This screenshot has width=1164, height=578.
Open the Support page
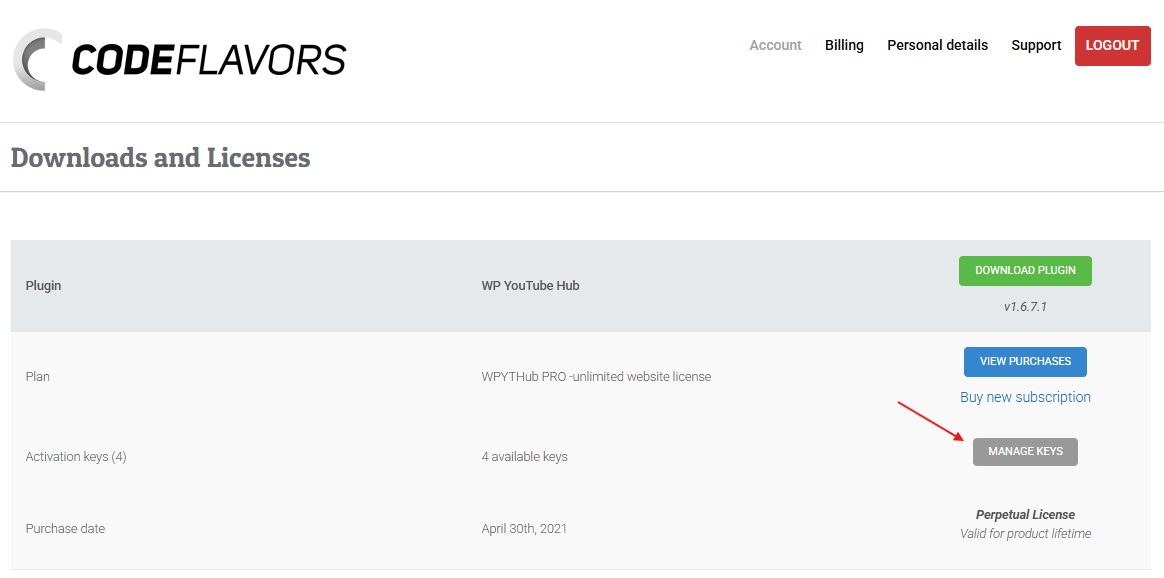(x=1036, y=45)
